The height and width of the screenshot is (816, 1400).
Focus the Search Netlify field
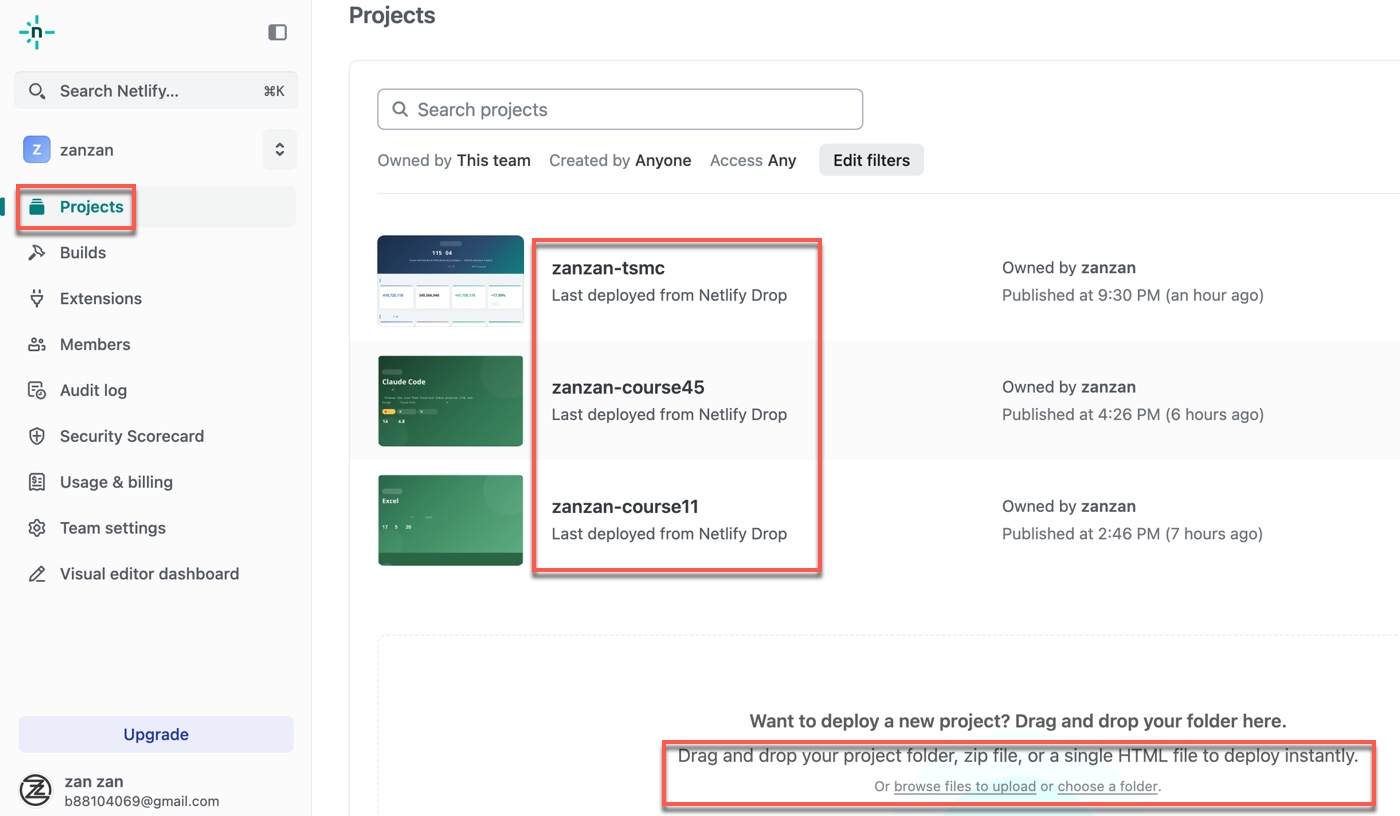tap(156, 91)
